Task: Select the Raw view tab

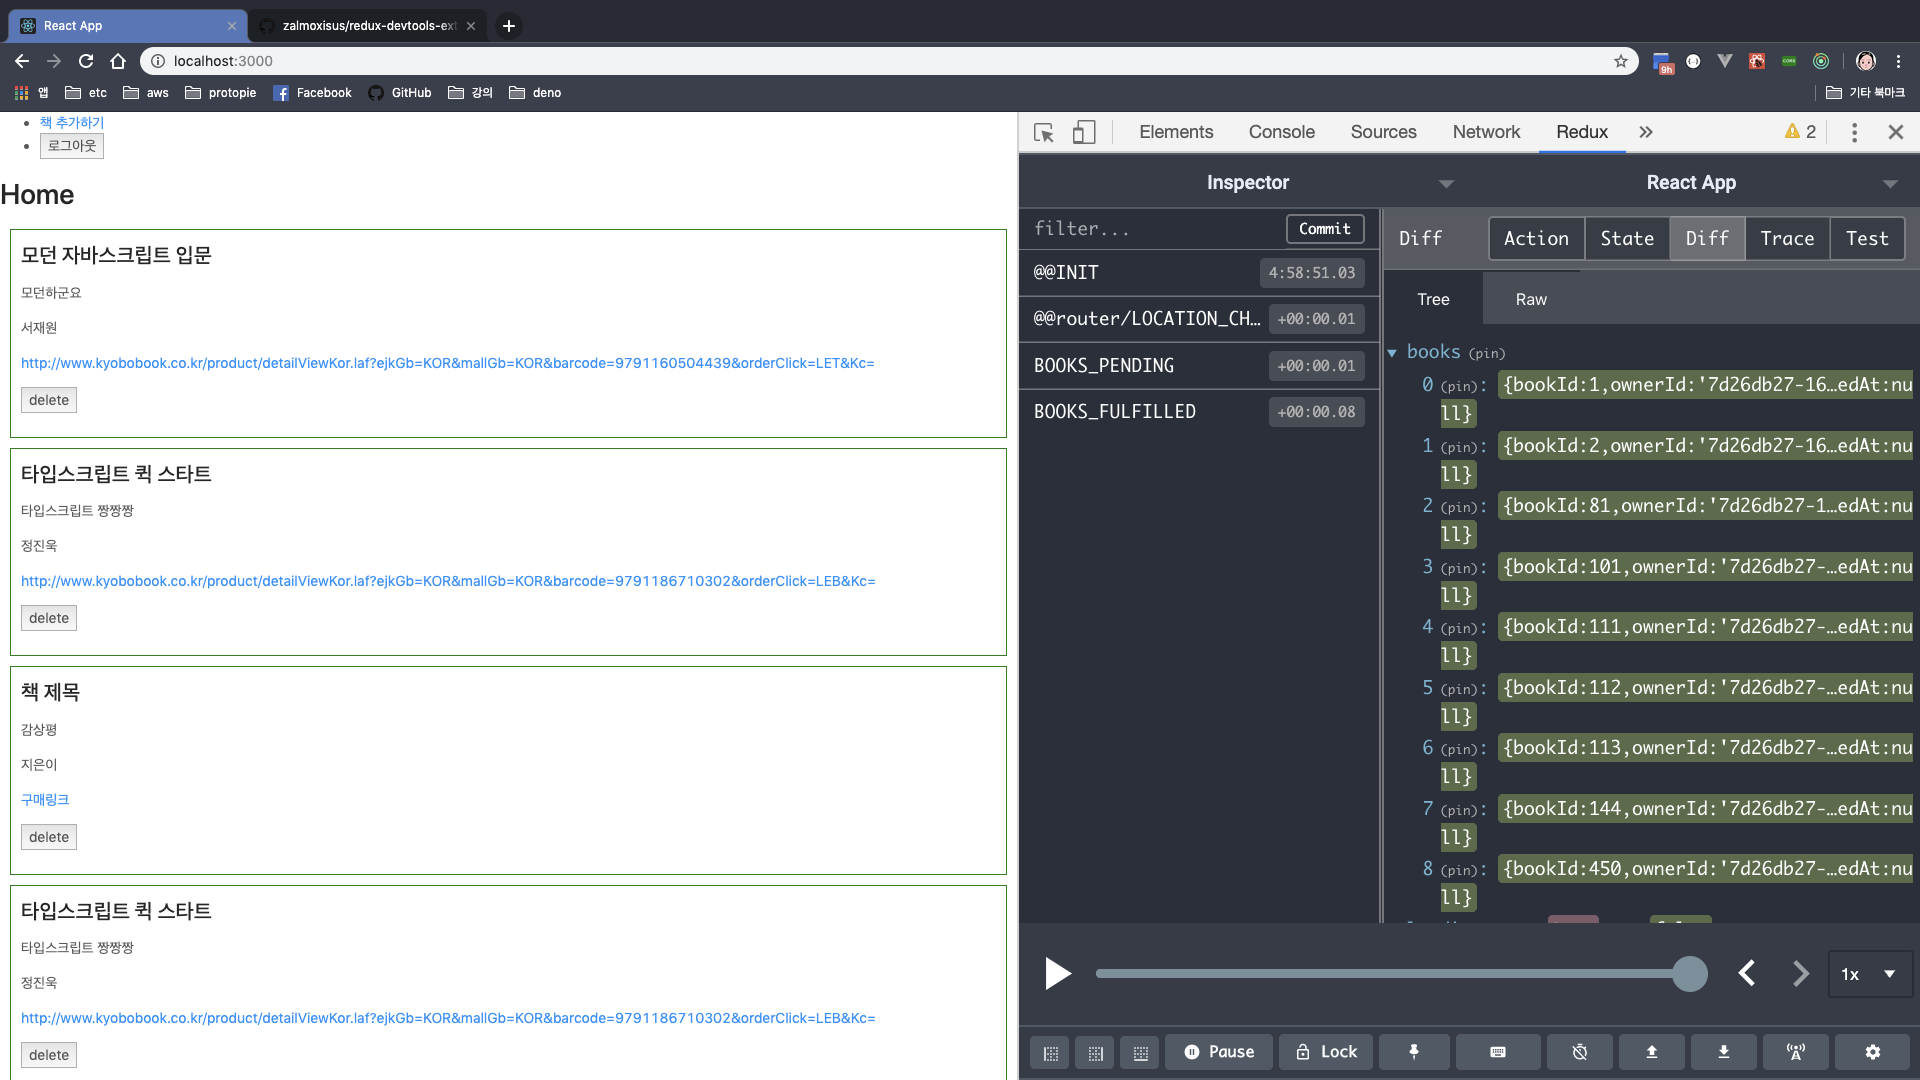Action: point(1530,299)
